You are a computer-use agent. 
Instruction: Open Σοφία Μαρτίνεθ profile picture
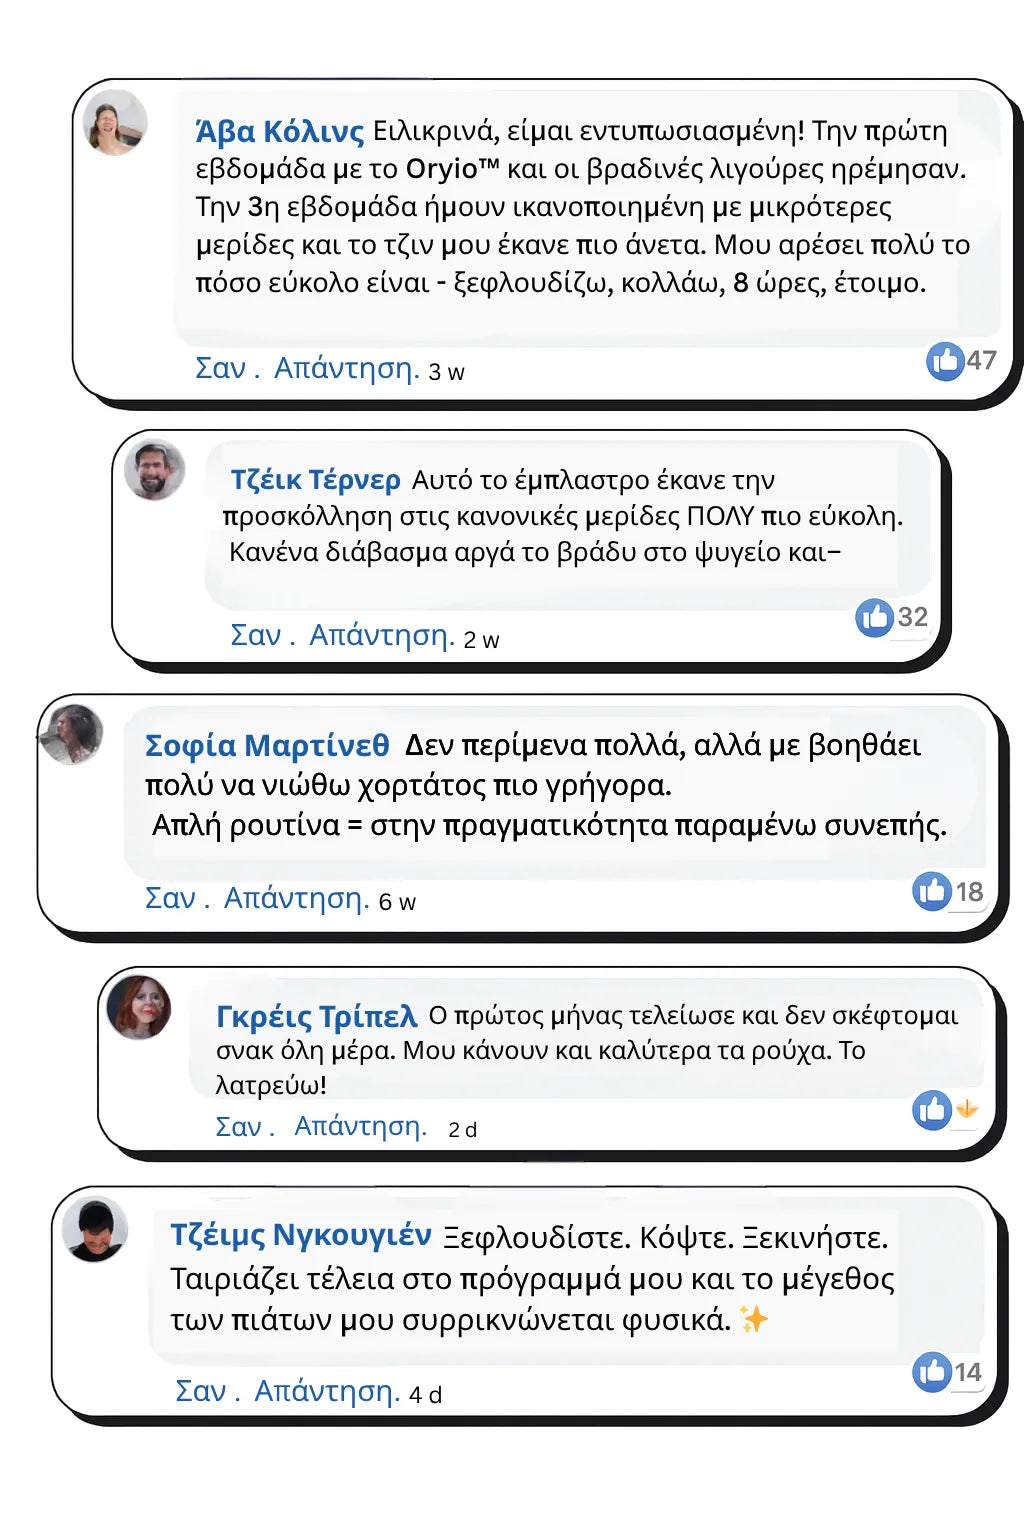[71, 735]
